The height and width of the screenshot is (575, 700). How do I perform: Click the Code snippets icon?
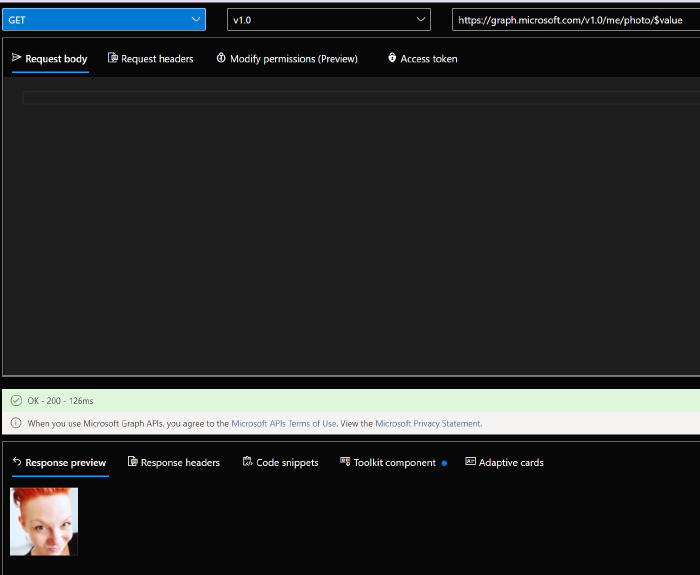click(x=247, y=462)
